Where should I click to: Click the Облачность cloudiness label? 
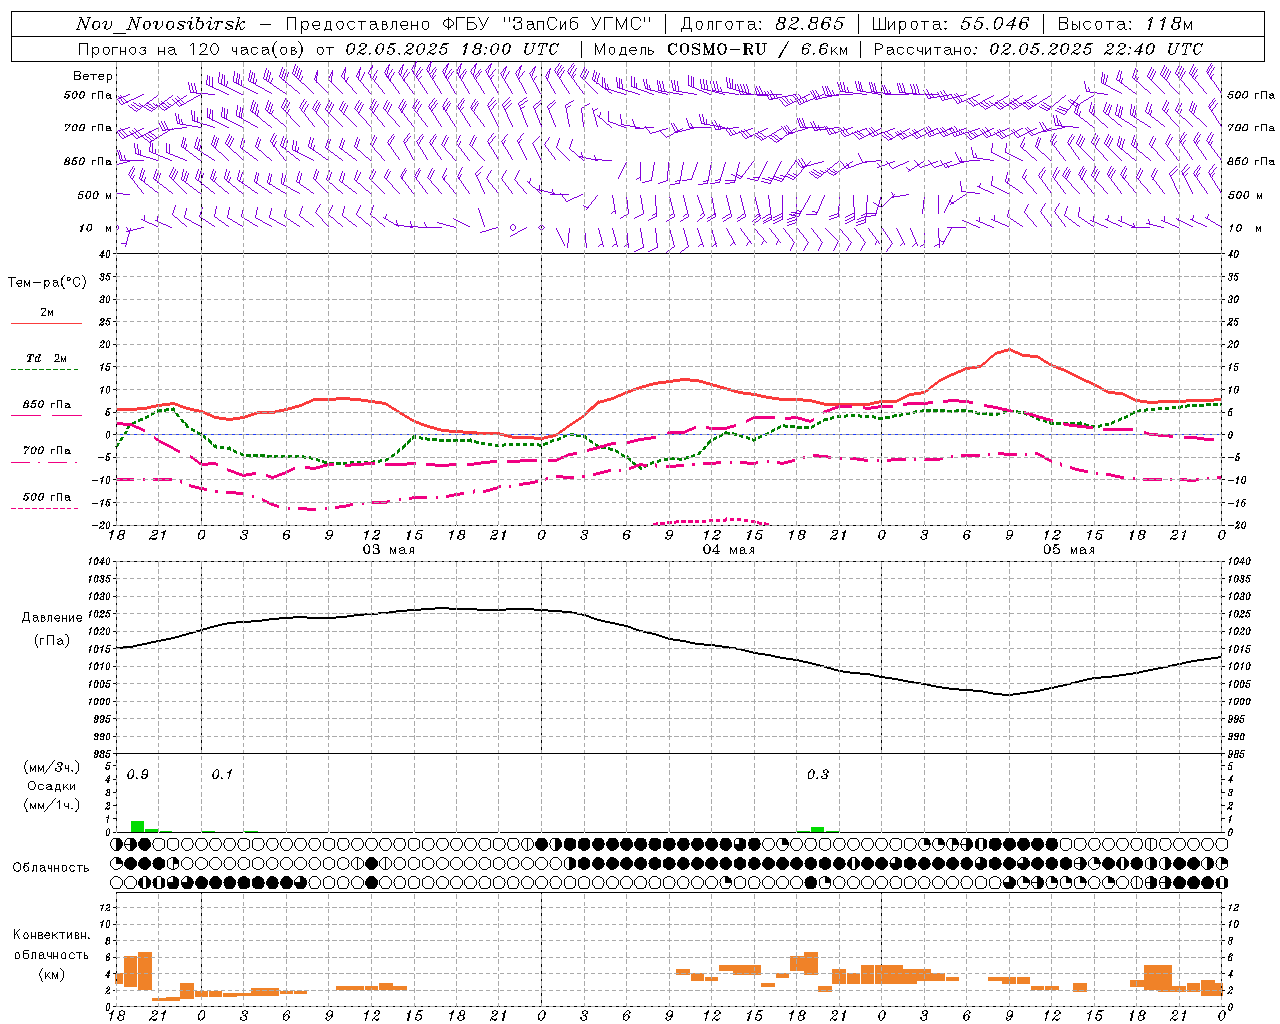[x=51, y=867]
